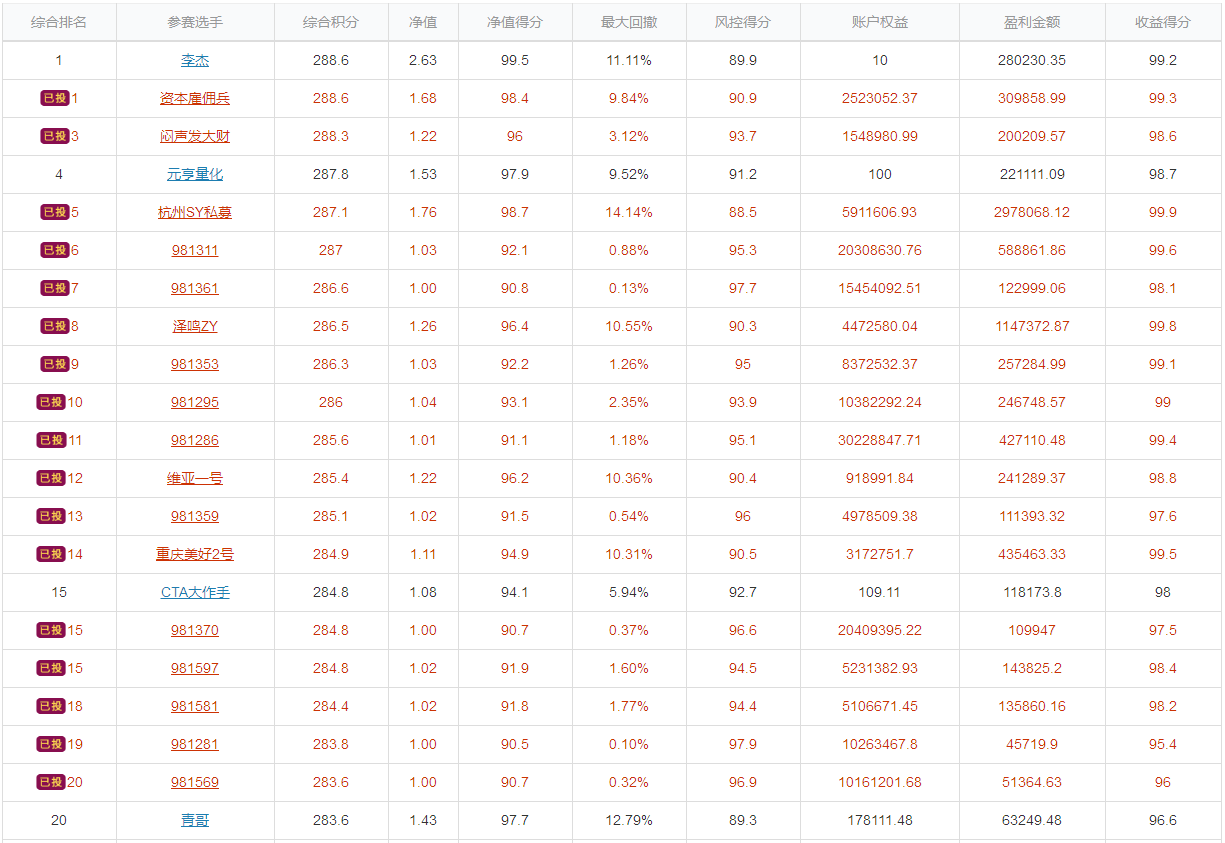Click the 已投 badge in the 981311 row
1225x843 pixels.
55,250
